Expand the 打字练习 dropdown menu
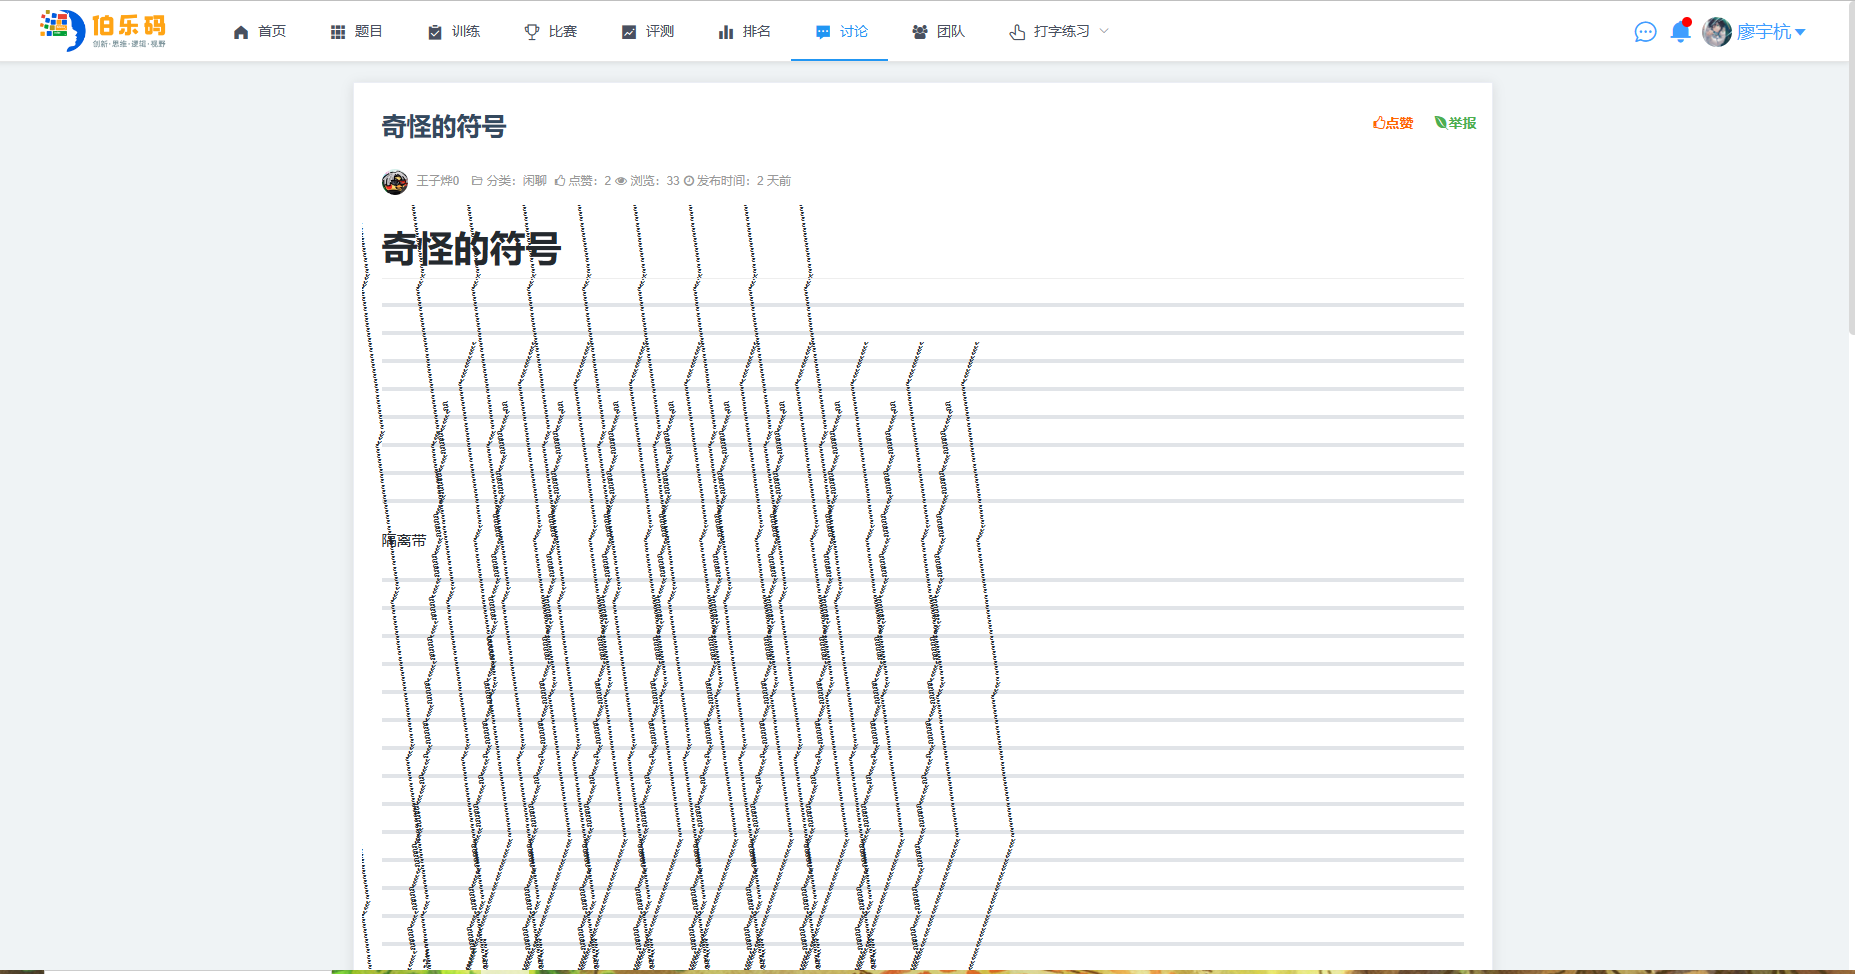 1059,32
